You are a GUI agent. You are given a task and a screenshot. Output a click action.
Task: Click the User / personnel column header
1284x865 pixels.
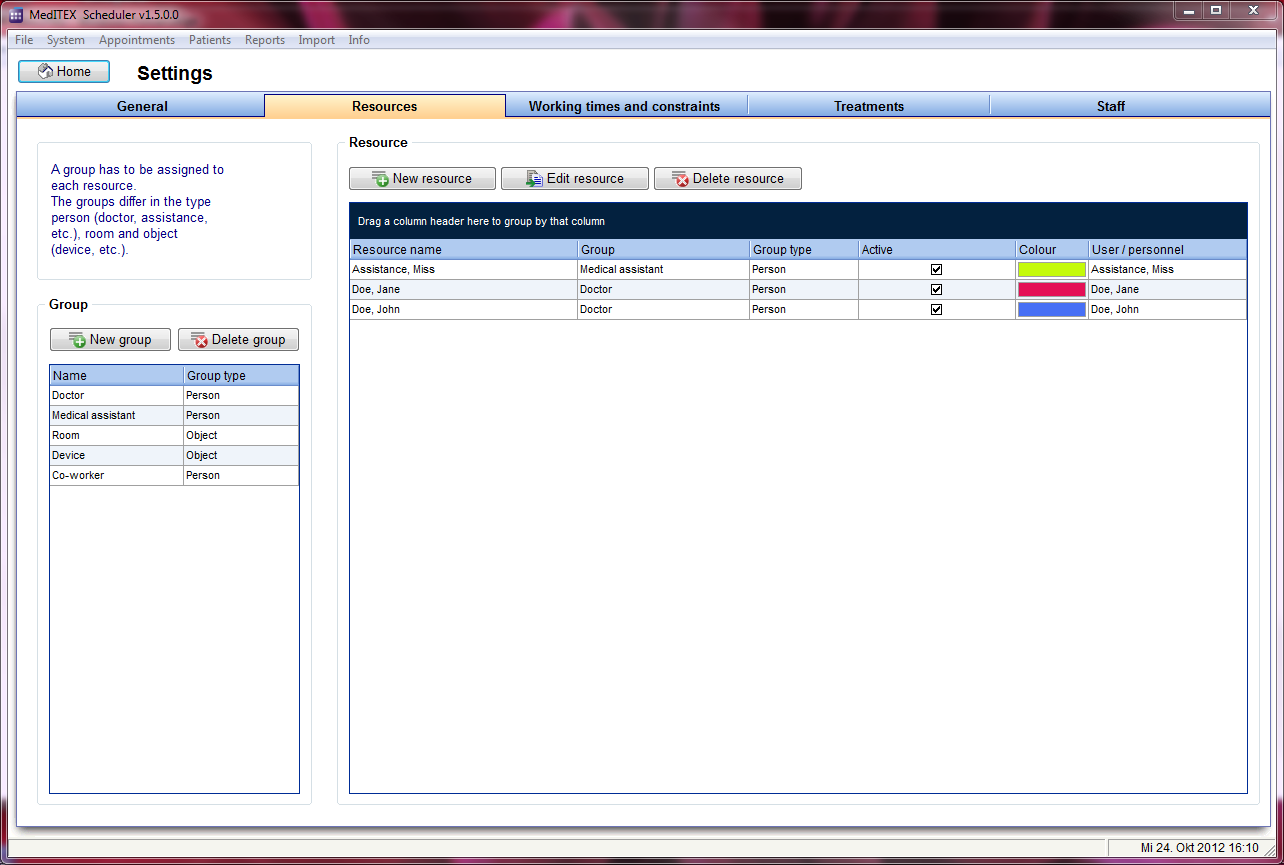pyautogui.click(x=1168, y=250)
